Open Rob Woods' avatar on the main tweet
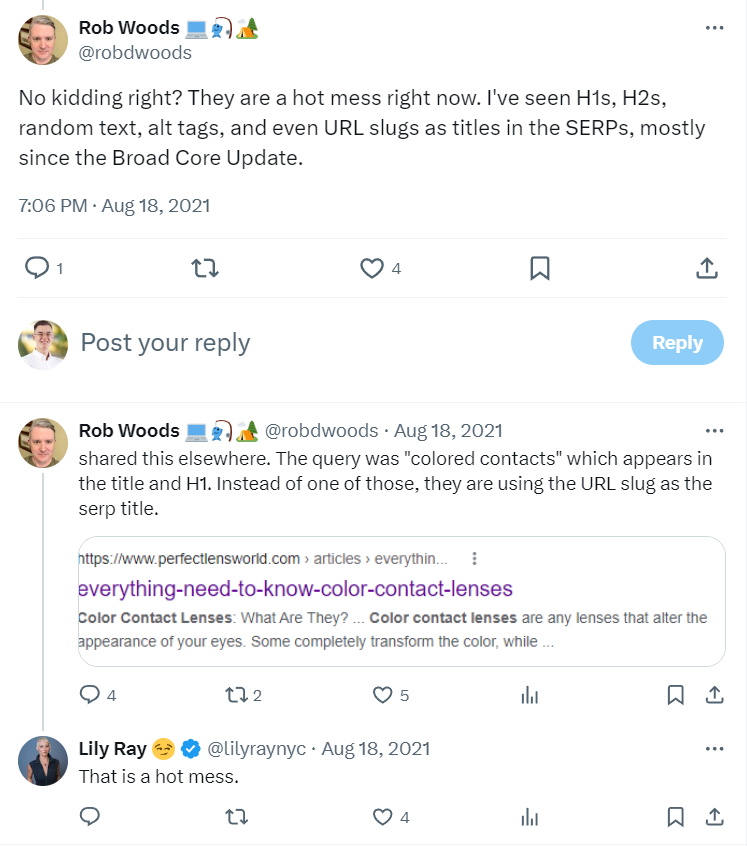 pyautogui.click(x=43, y=40)
